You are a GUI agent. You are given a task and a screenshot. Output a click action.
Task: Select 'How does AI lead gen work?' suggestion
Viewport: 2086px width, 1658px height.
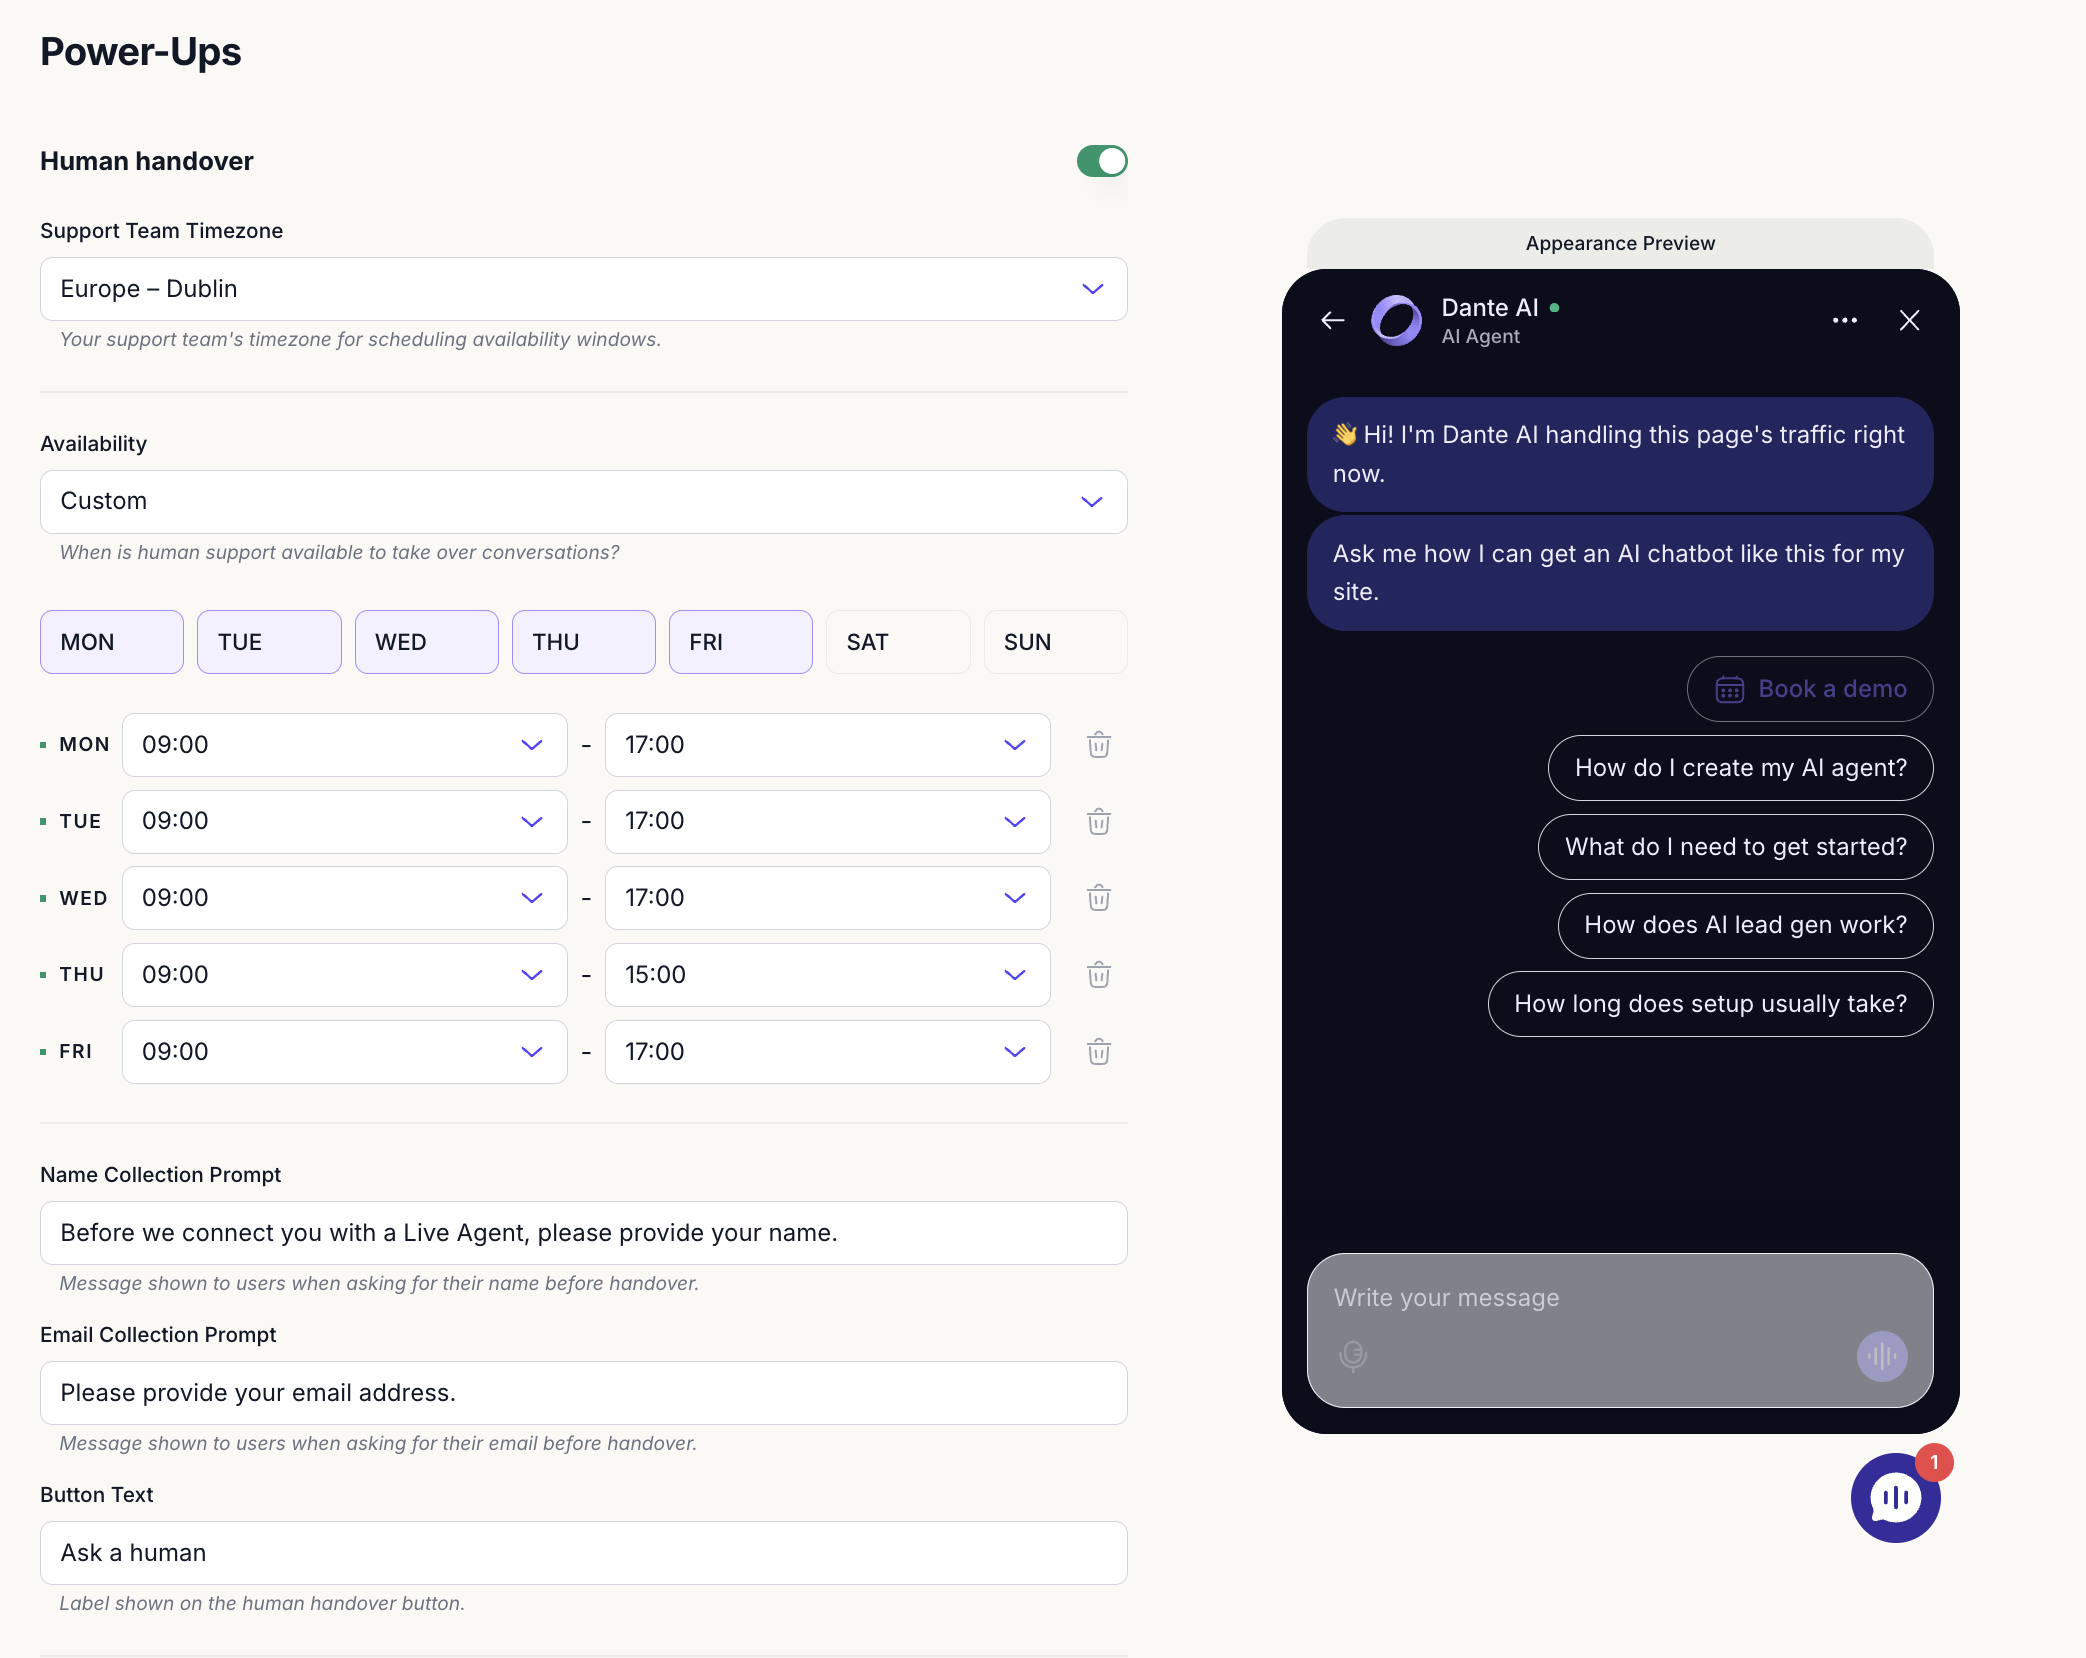click(1744, 925)
